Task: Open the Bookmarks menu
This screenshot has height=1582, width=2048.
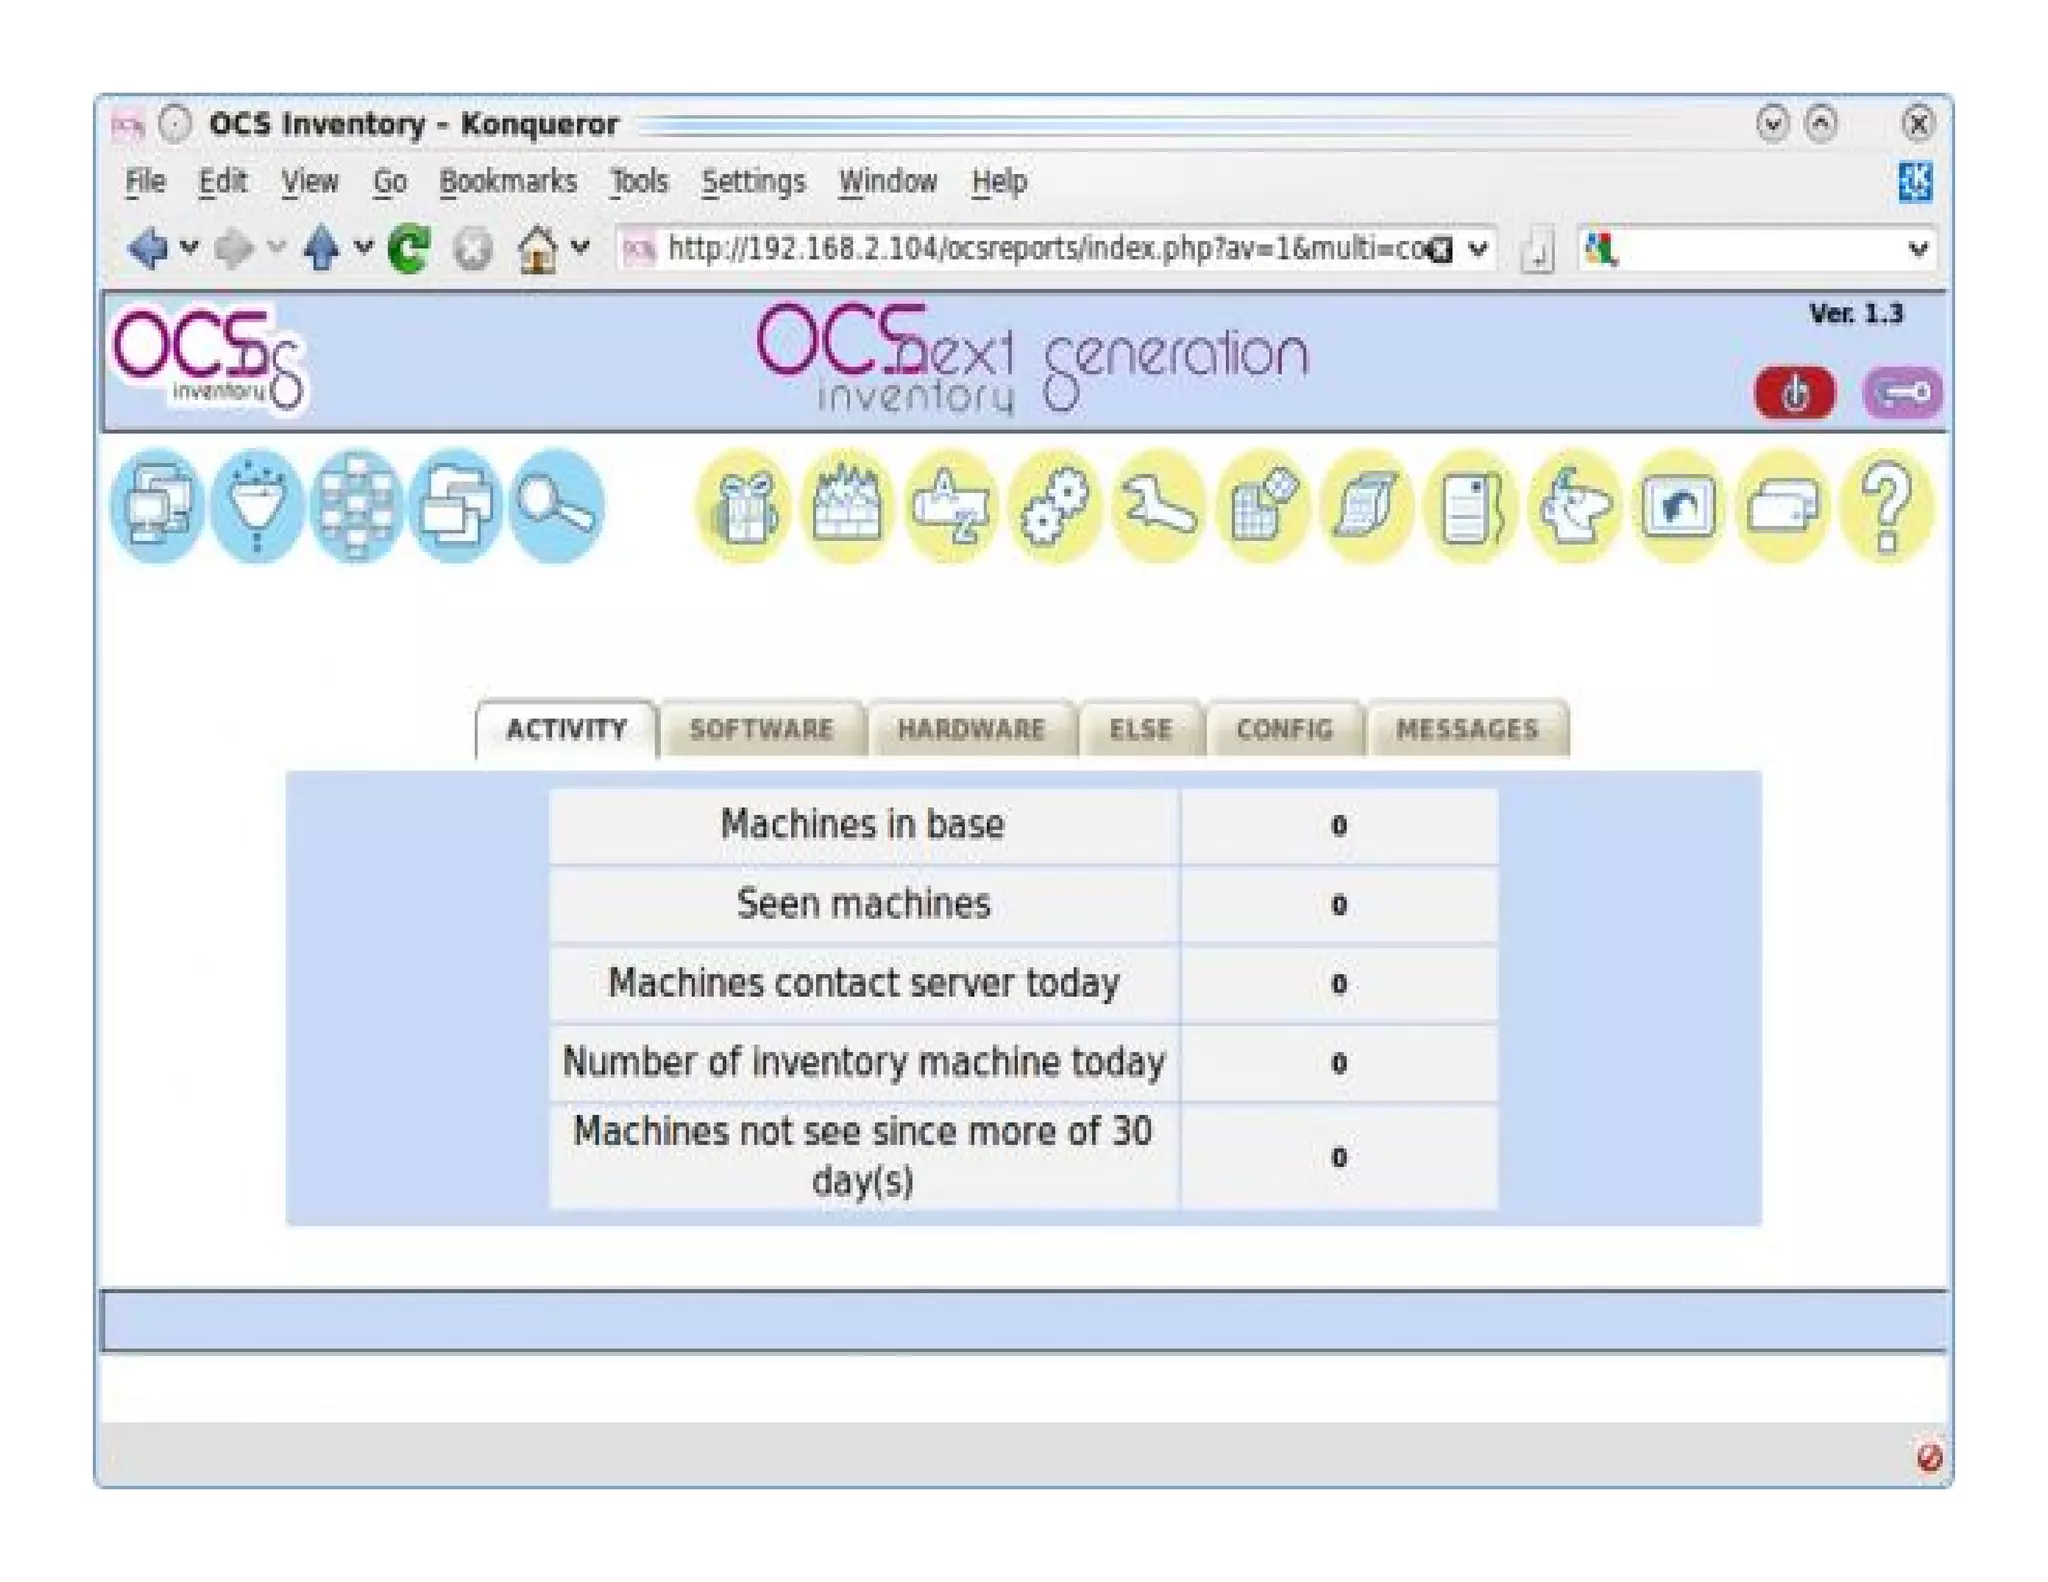Action: point(507,182)
